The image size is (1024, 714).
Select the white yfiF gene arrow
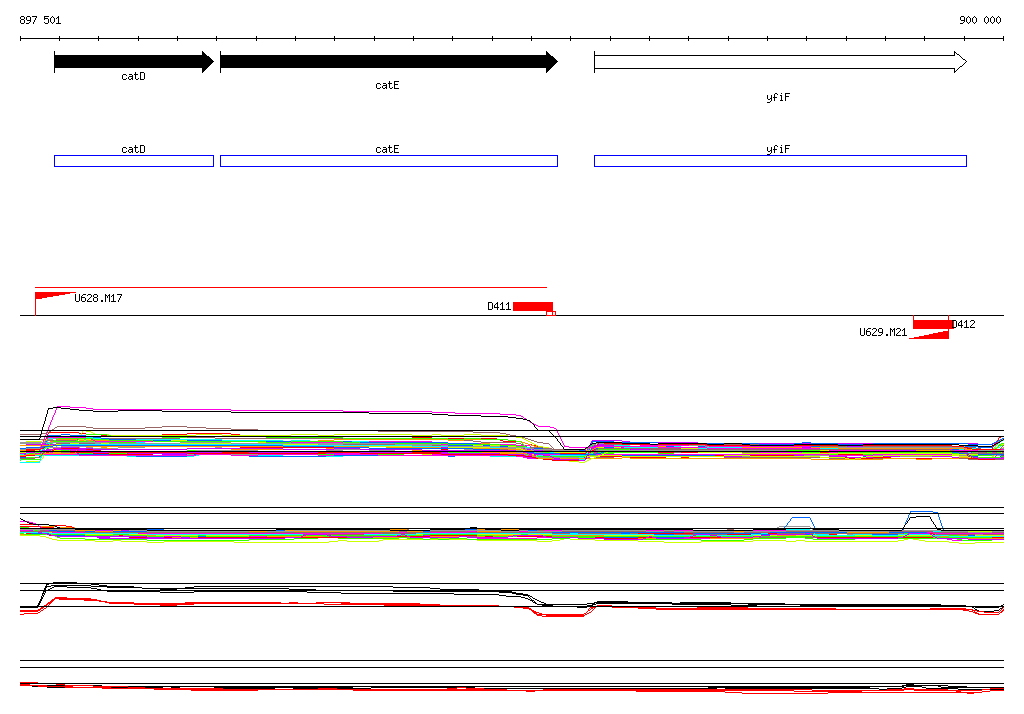coord(780,62)
